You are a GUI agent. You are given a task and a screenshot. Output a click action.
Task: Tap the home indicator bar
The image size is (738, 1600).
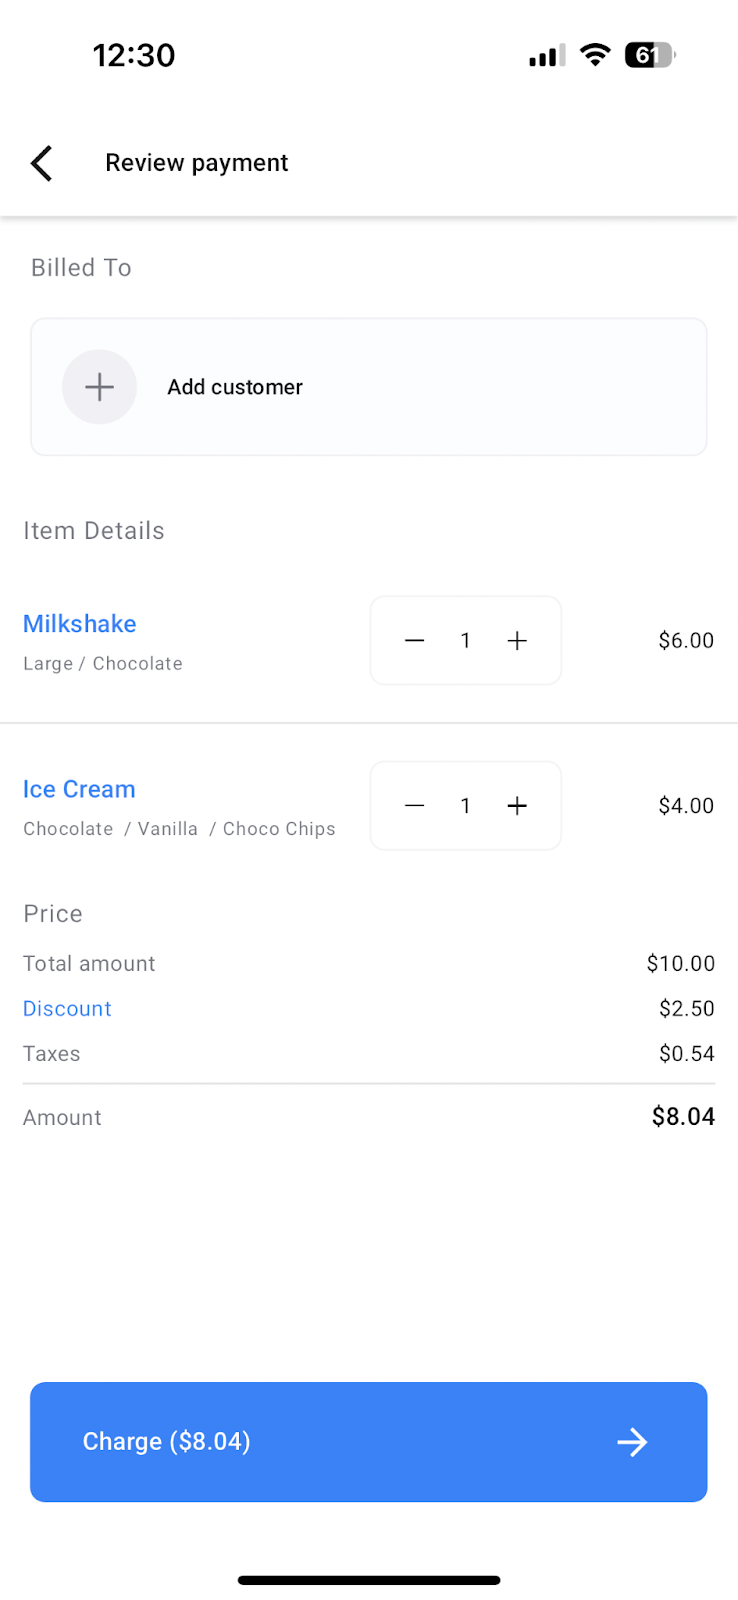[369, 1580]
